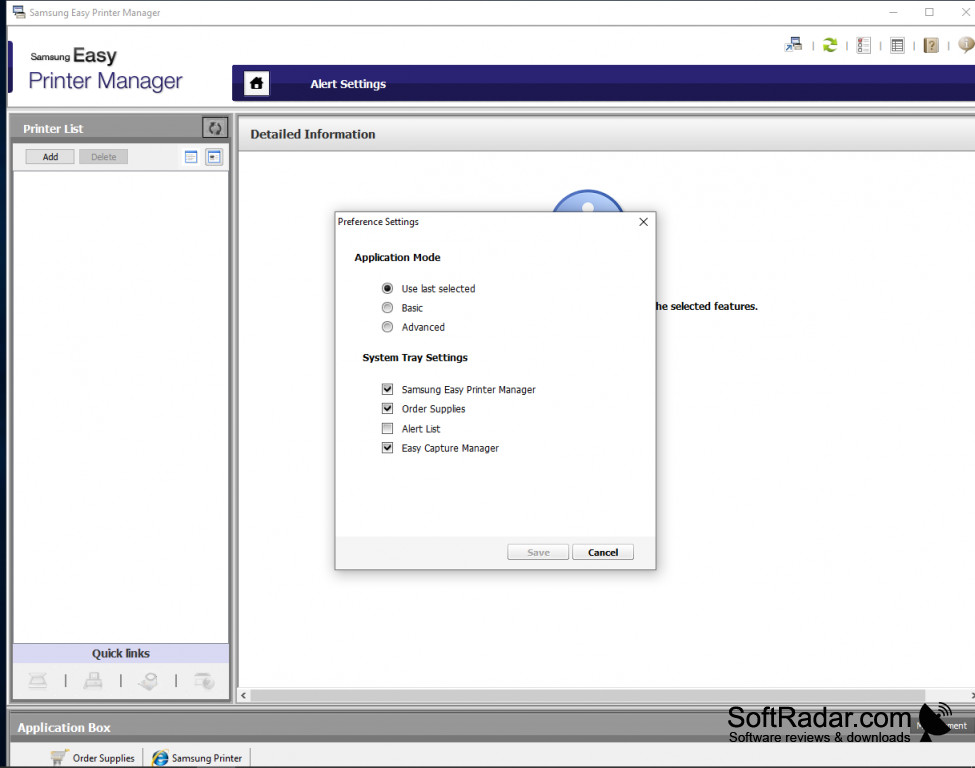Viewport: 975px width, 768px height.
Task: Maximize the Samsung Easy Printer Manager window
Action: pos(929,12)
